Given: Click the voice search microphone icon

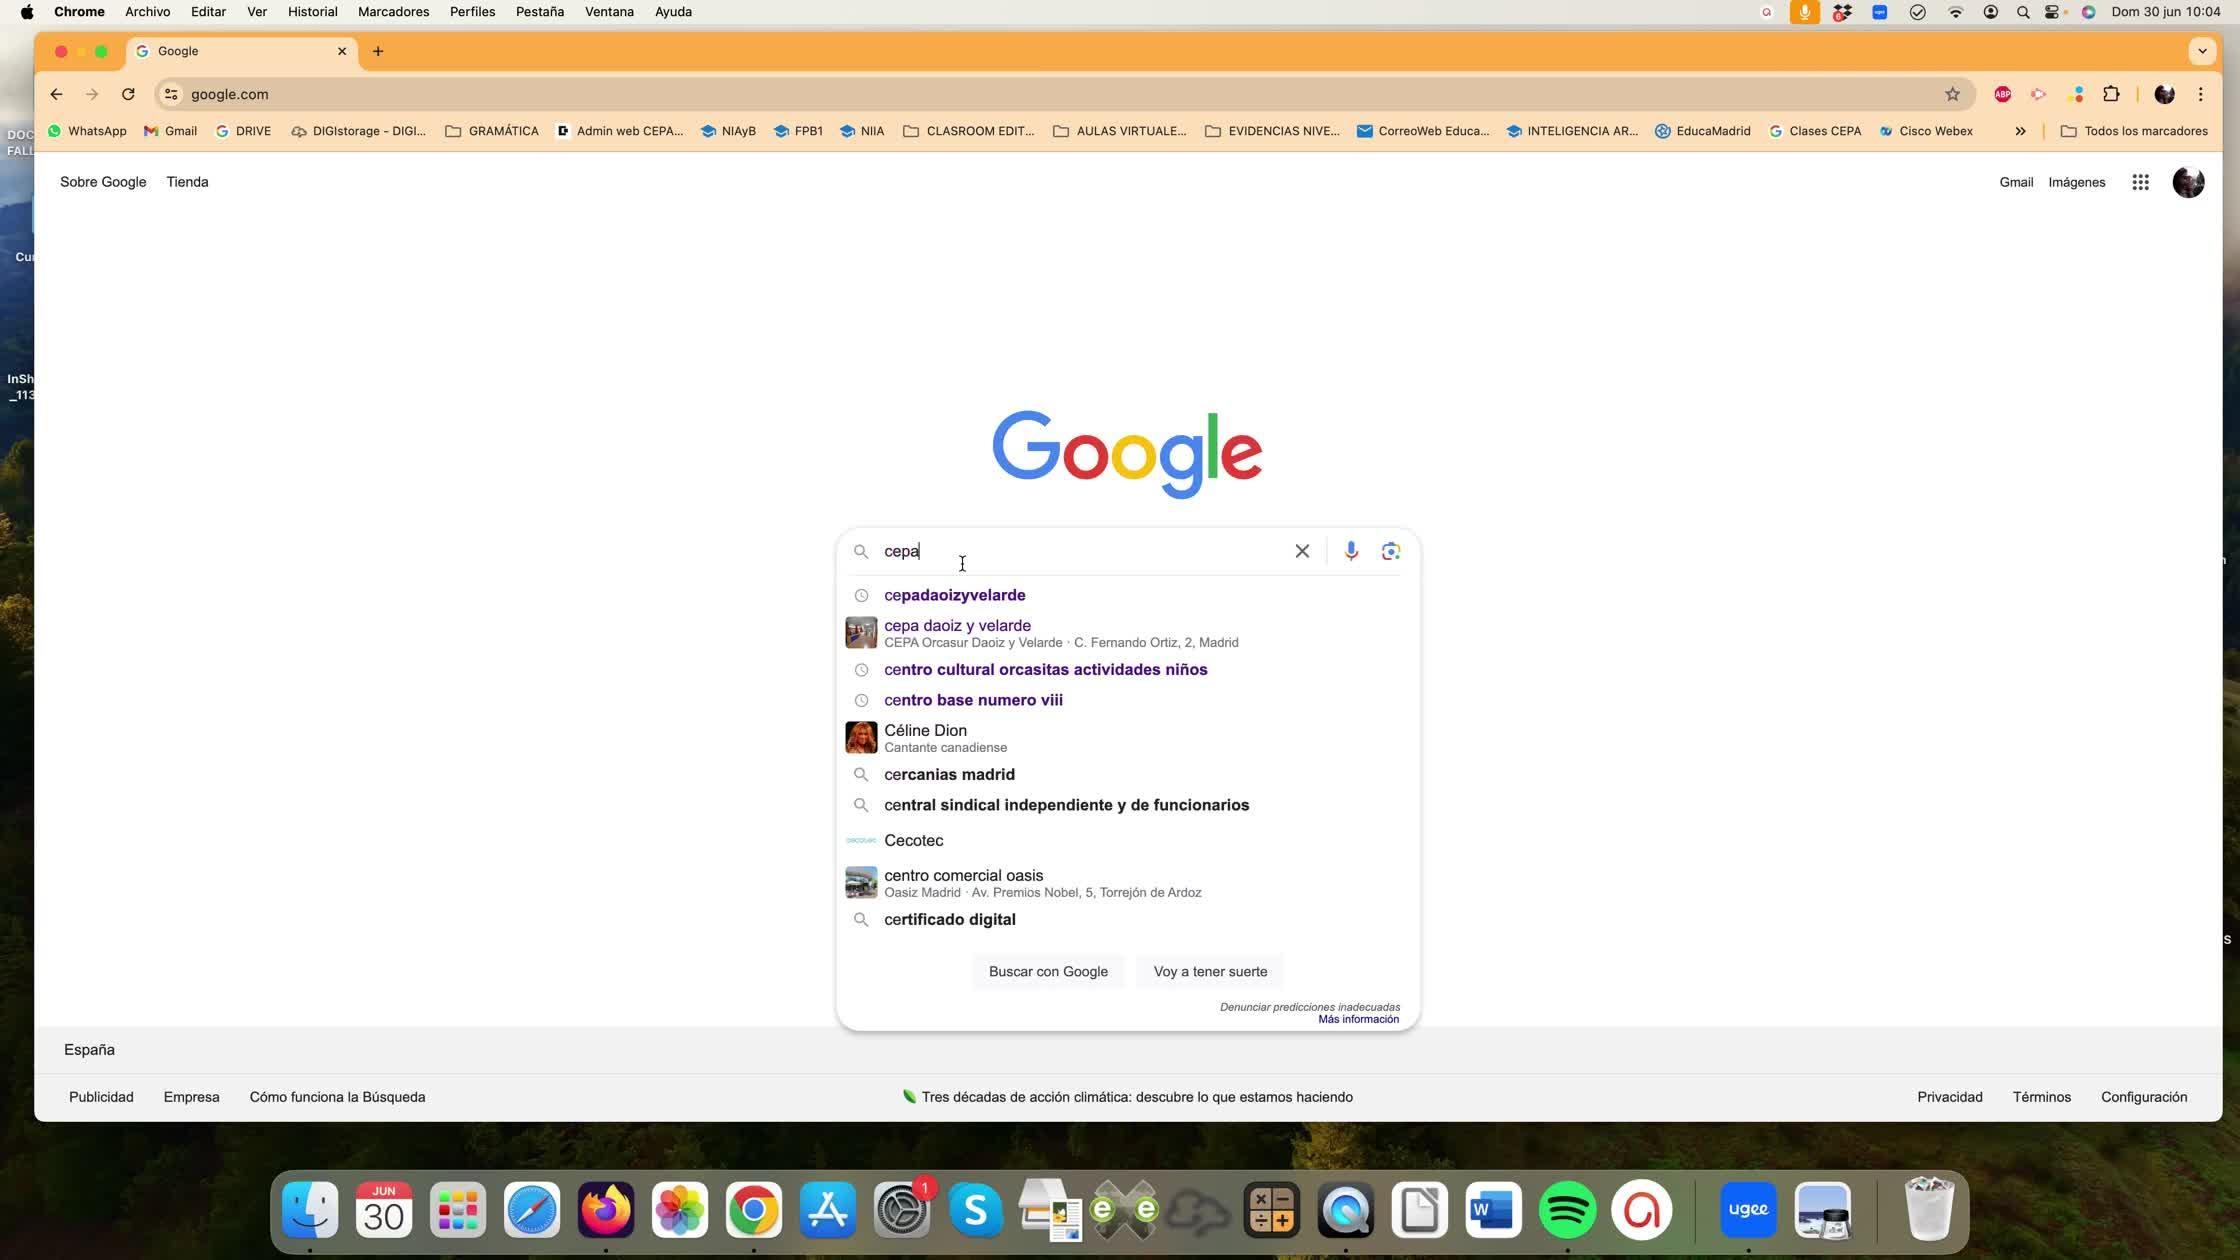Looking at the screenshot, I should tap(1351, 551).
